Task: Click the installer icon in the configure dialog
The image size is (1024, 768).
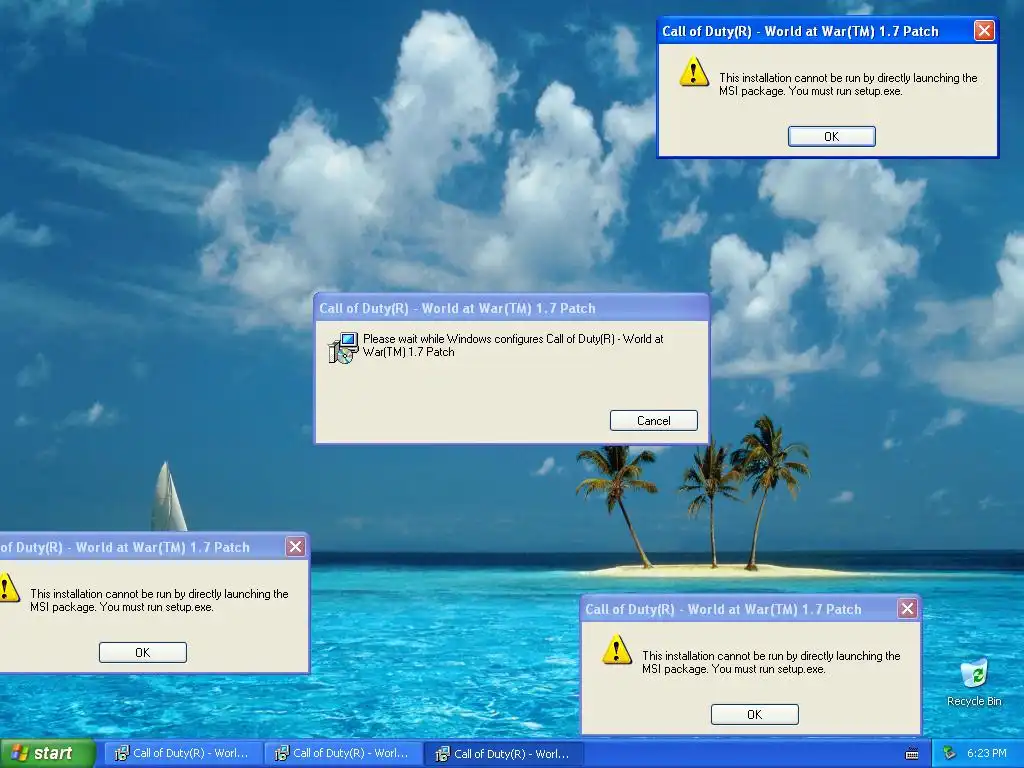Action: pos(343,348)
